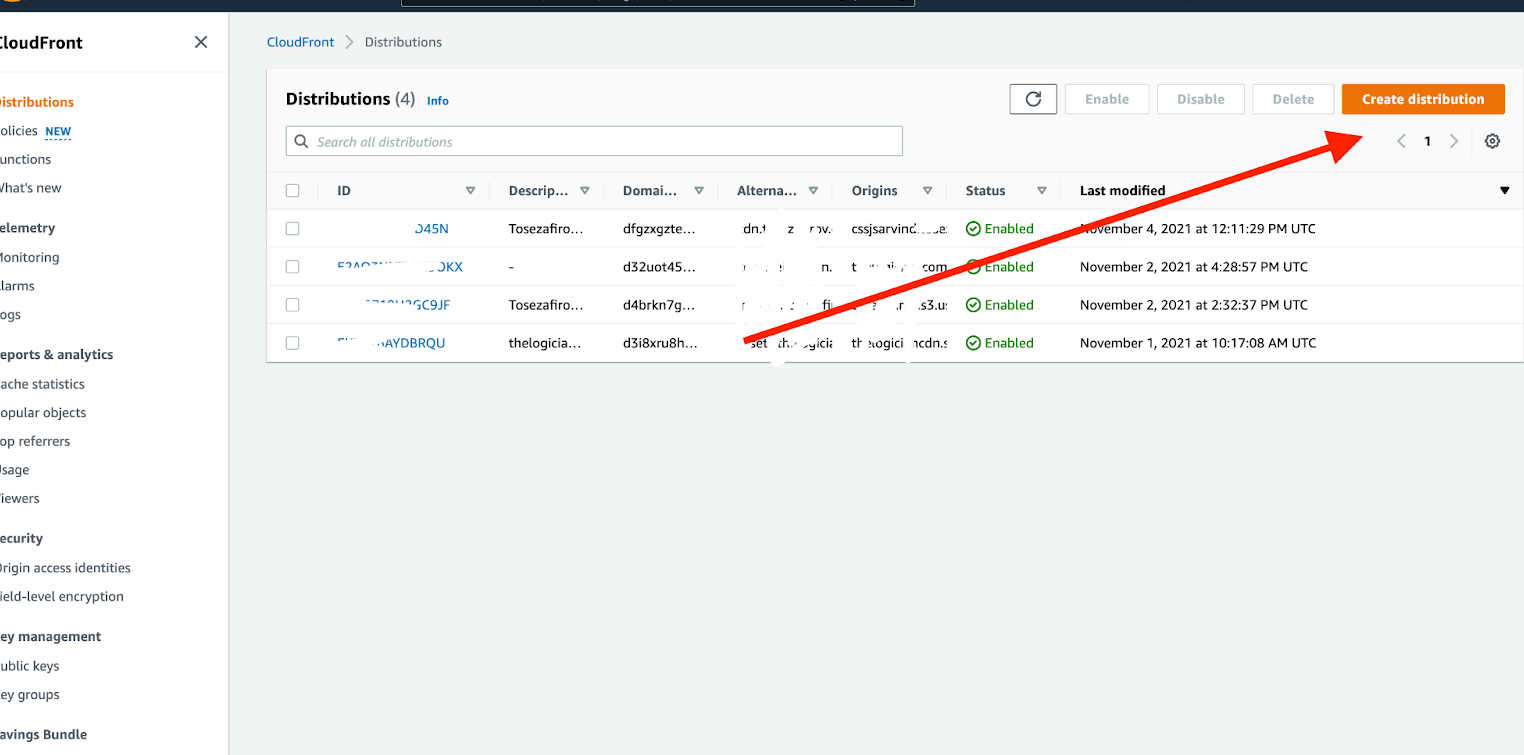Click date November 2, 2021 at 2:32:37 PM UTC
The image size is (1524, 755).
[x=1194, y=304]
